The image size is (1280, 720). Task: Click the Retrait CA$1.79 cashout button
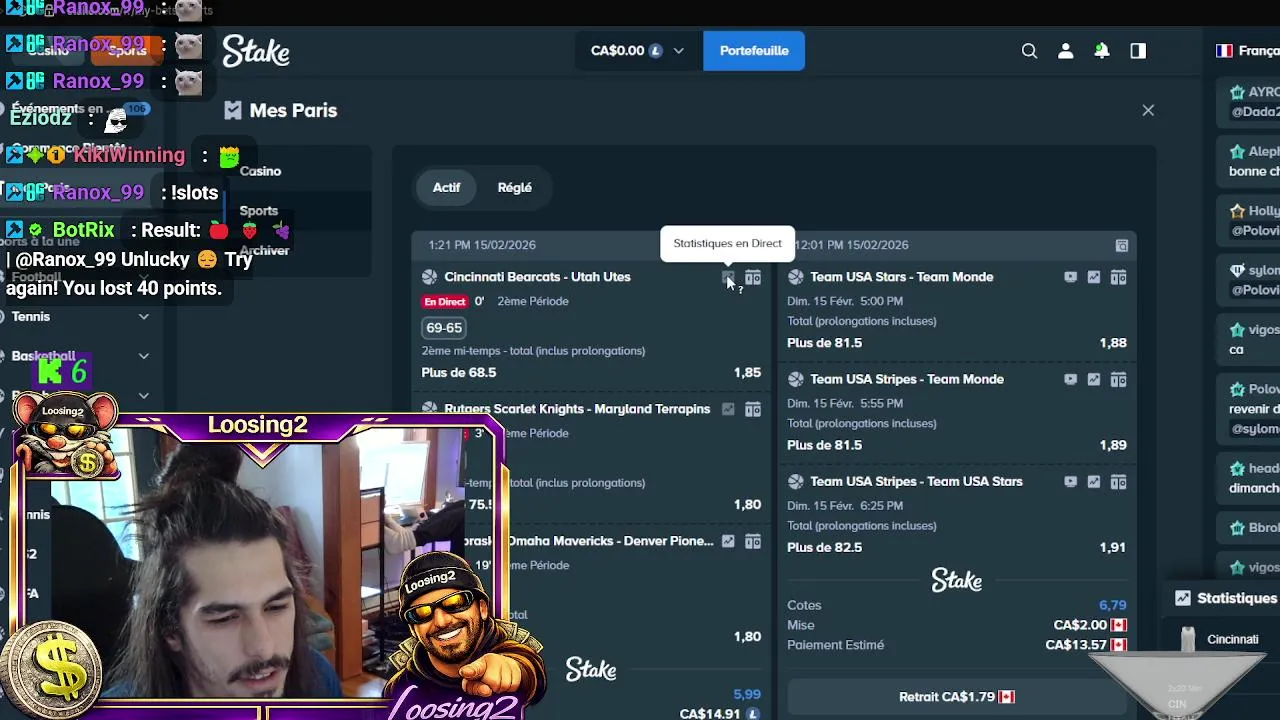coord(957,696)
